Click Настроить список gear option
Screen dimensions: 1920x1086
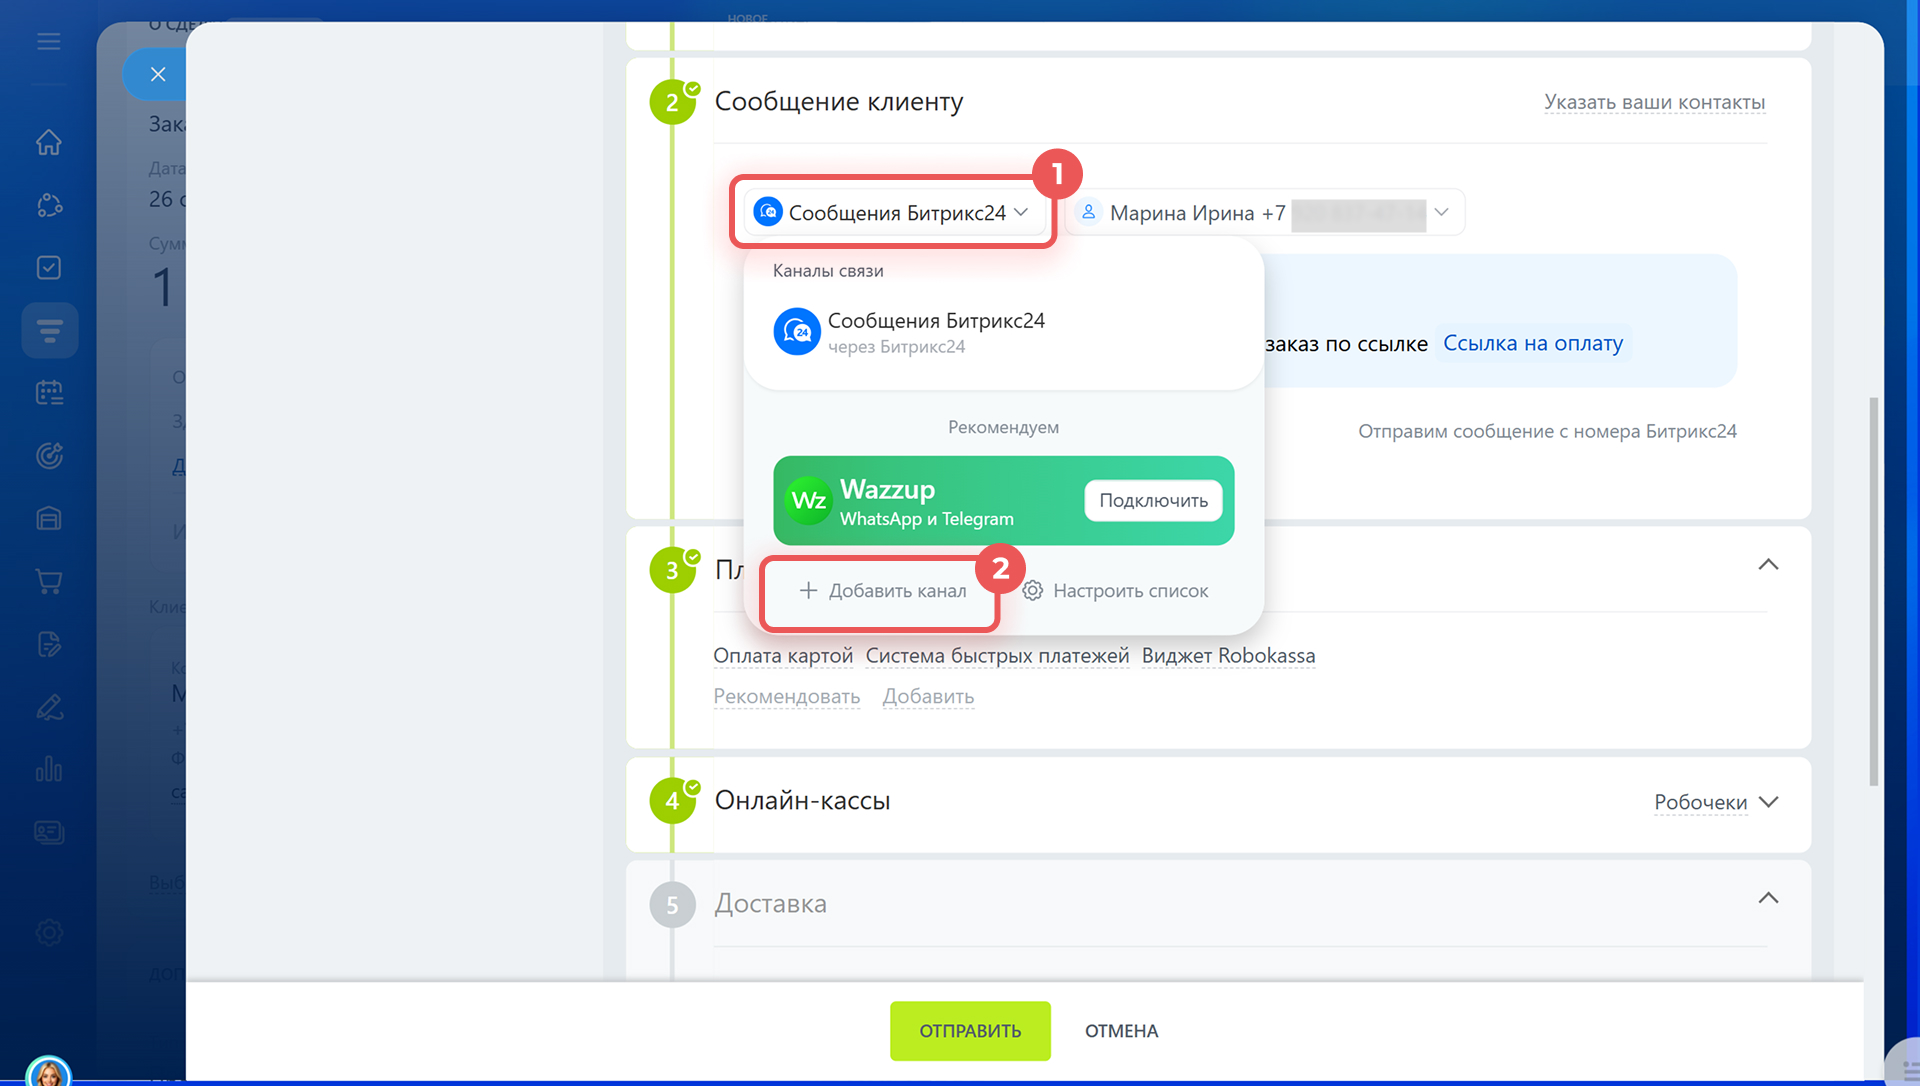pos(1116,591)
